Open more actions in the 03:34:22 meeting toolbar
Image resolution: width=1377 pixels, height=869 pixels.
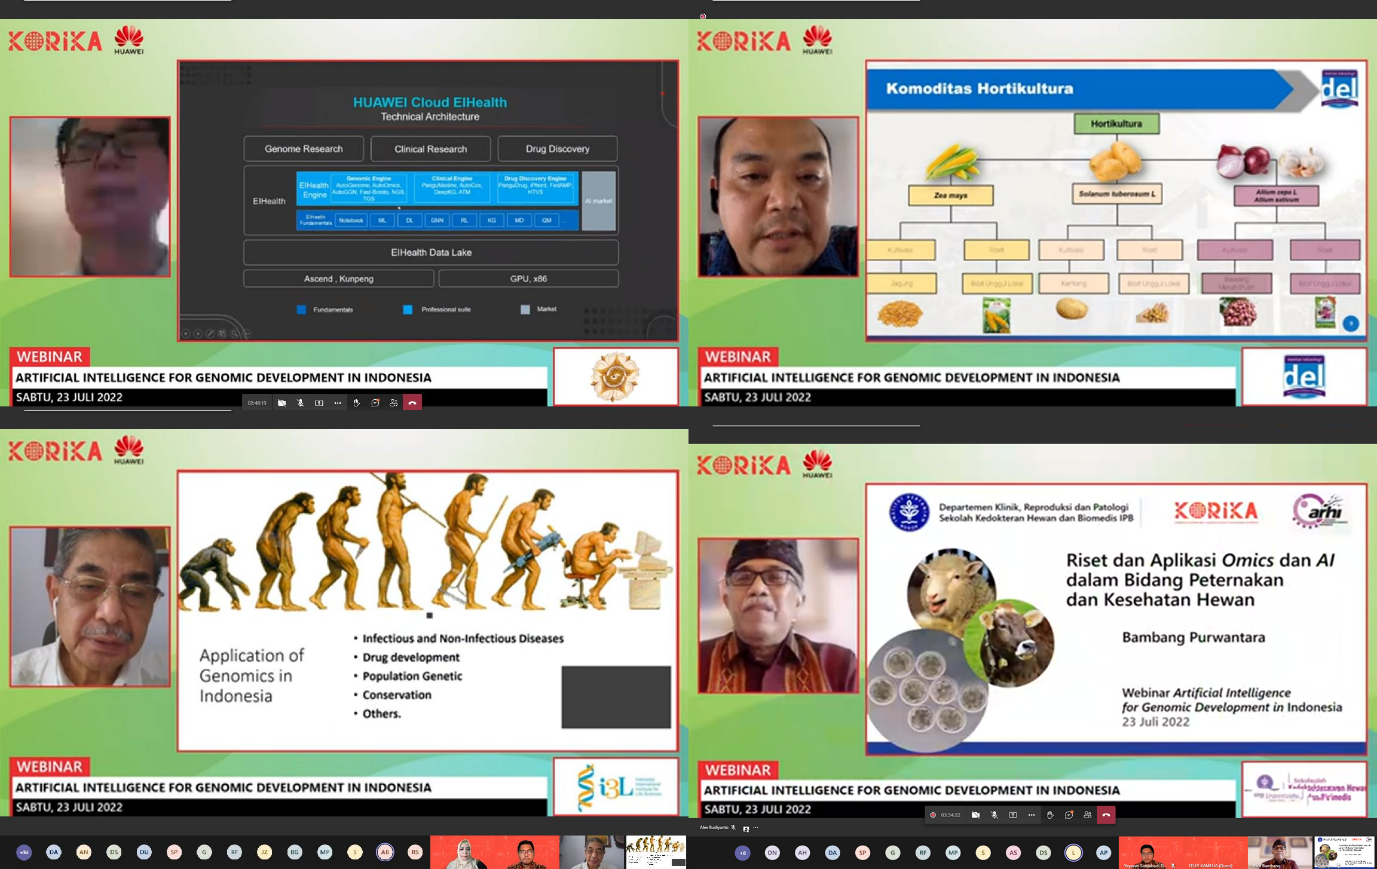1032,815
